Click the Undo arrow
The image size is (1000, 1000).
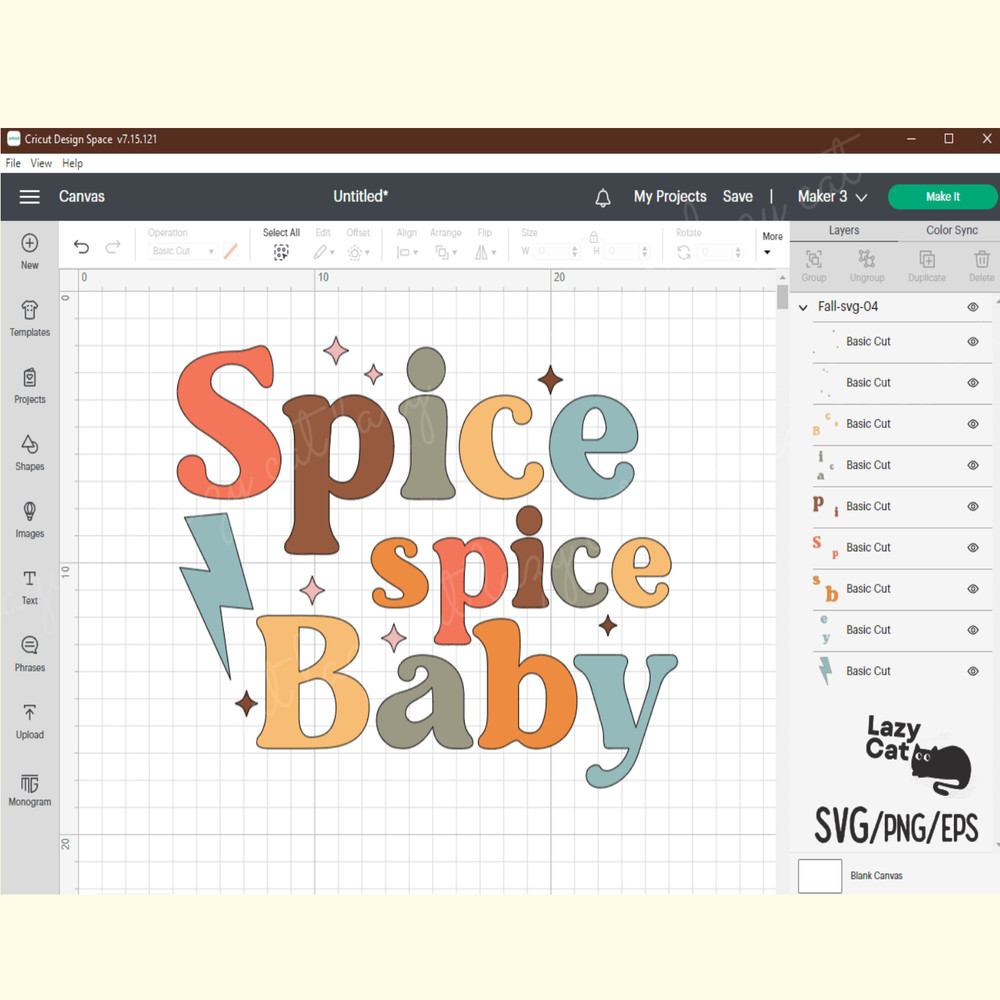(82, 248)
